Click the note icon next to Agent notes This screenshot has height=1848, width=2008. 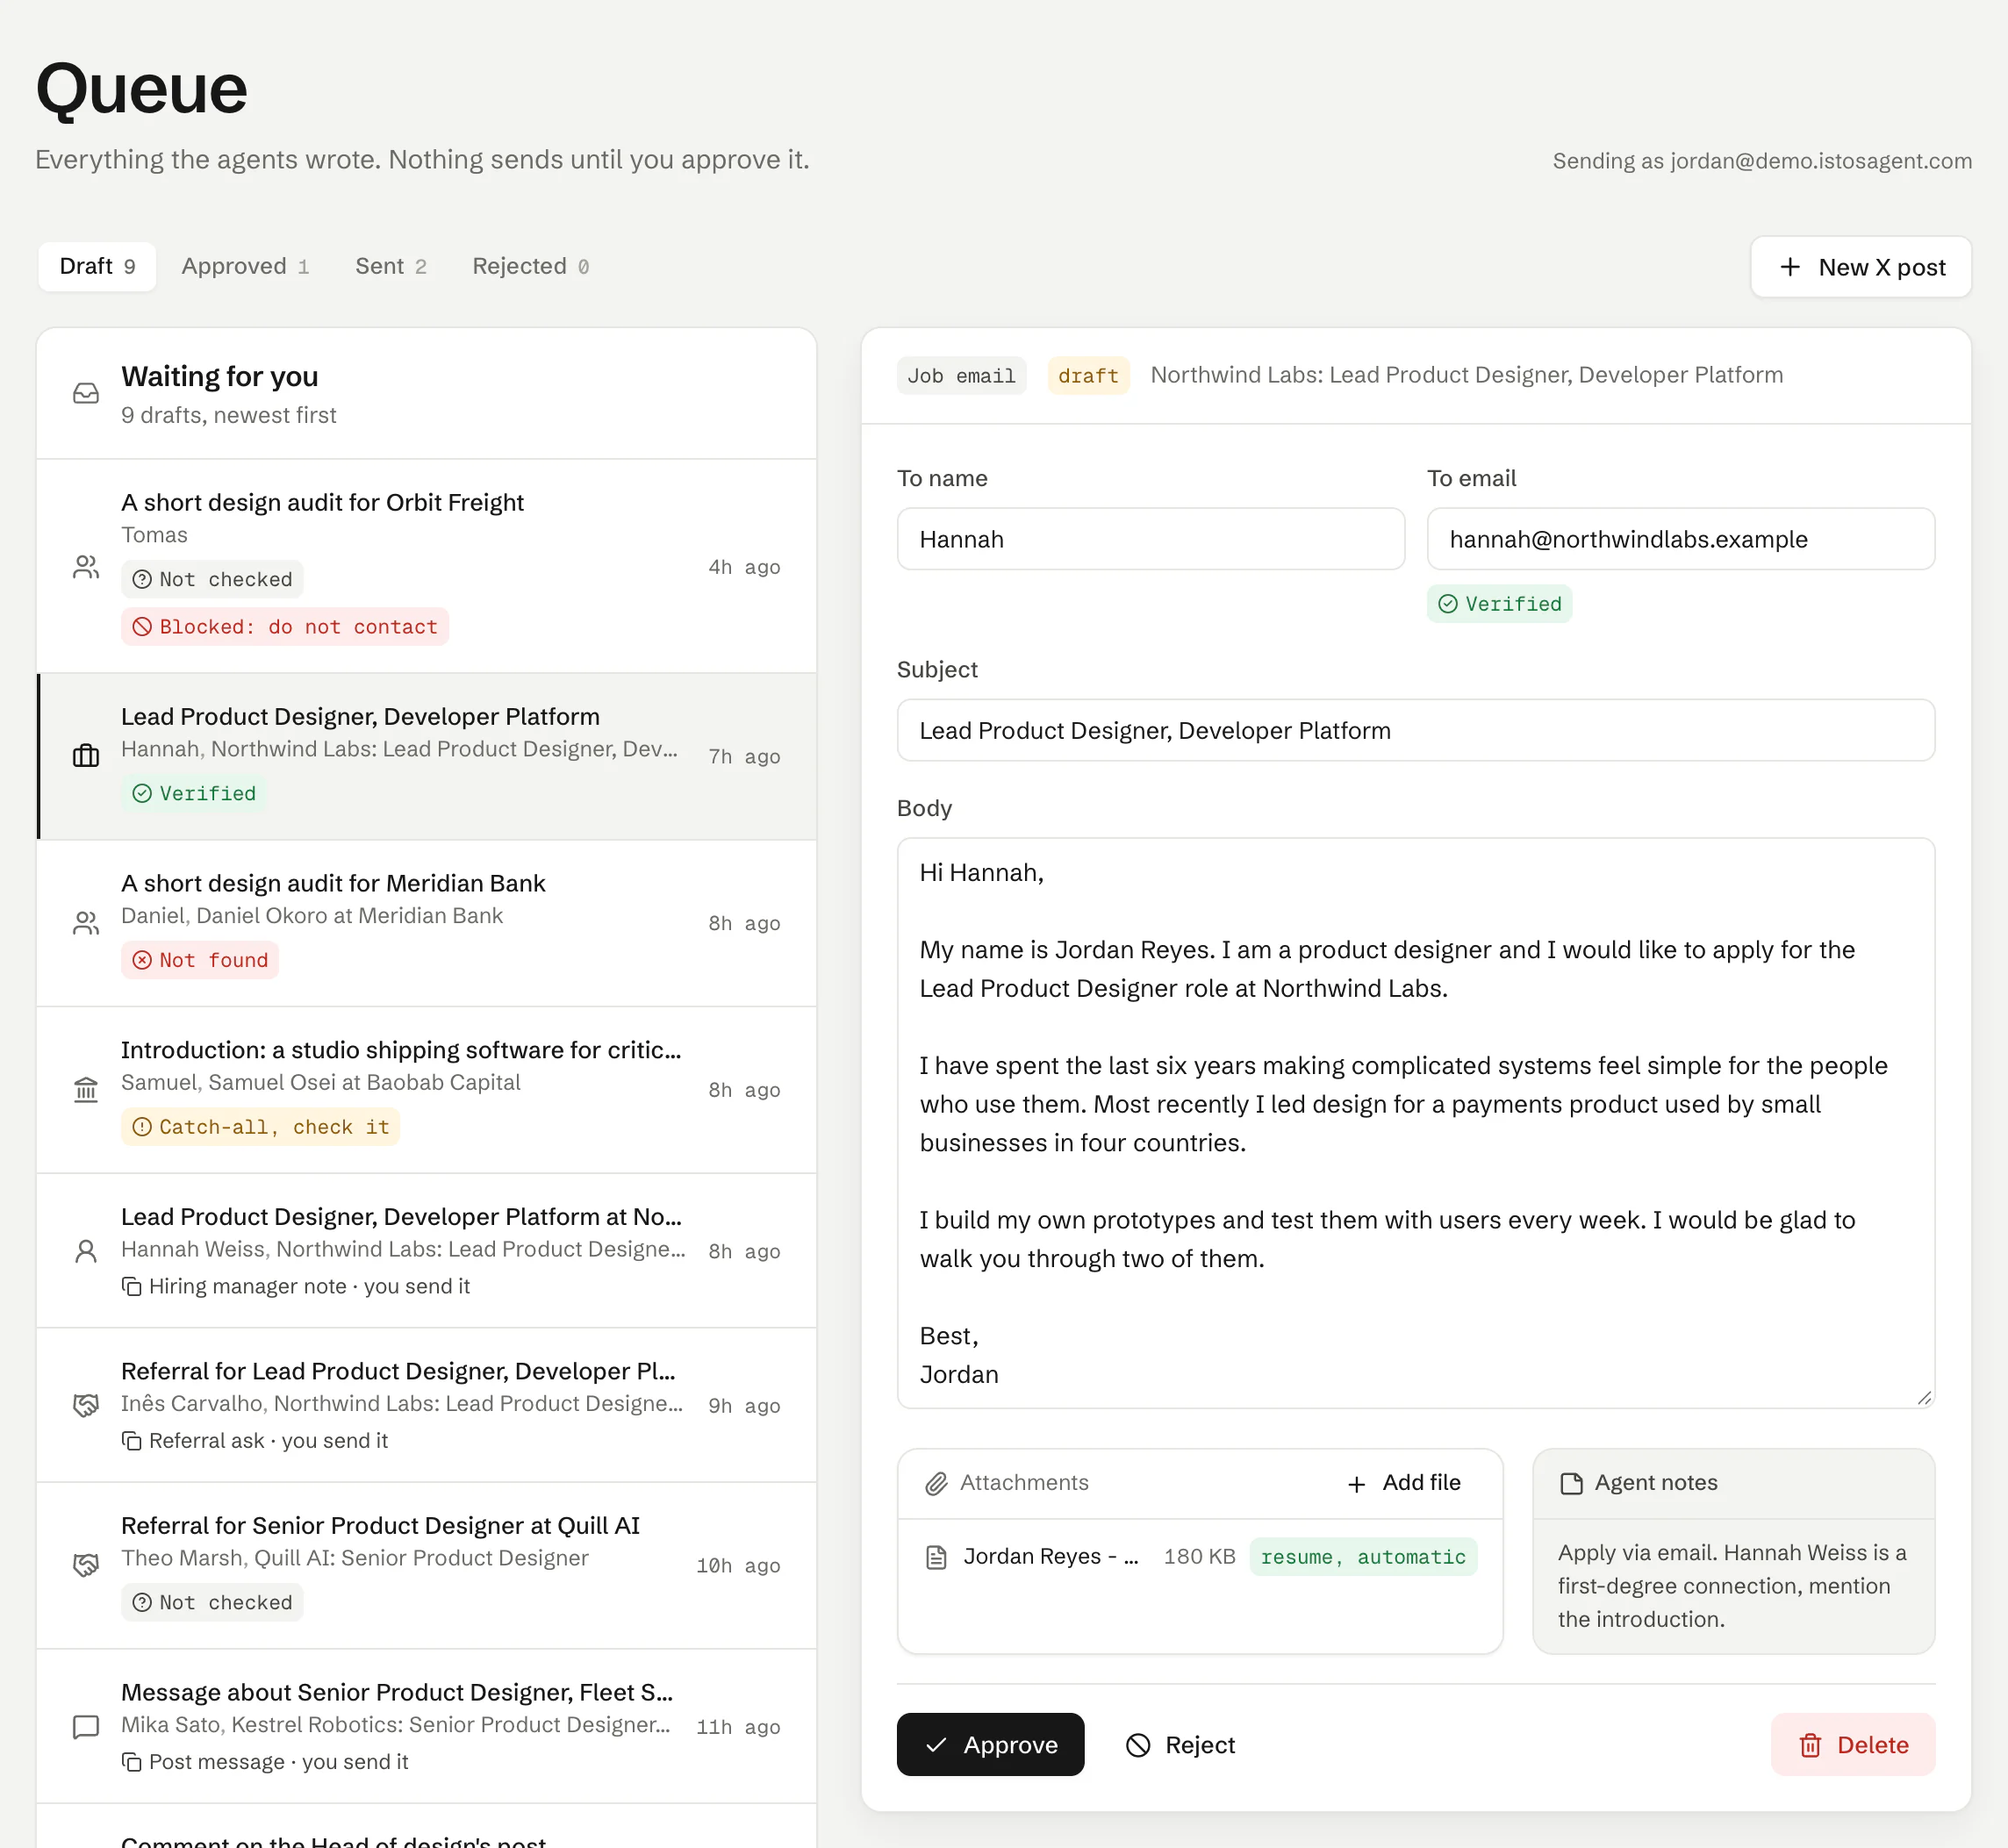coord(1571,1483)
